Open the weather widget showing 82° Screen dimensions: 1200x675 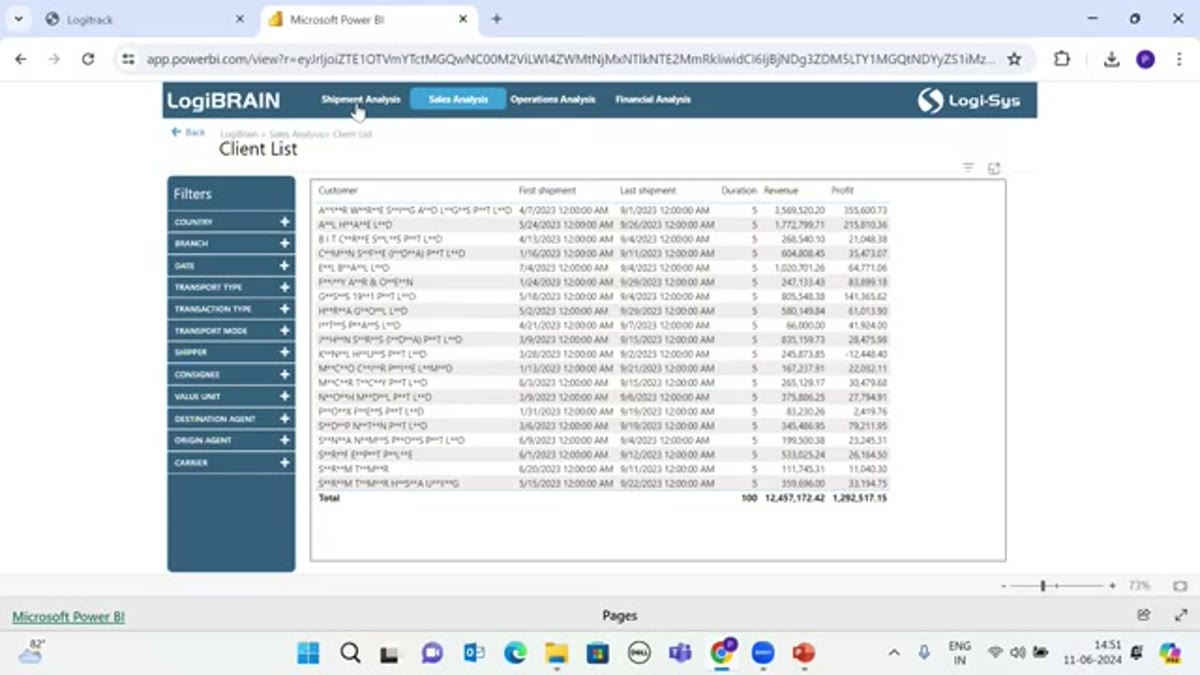point(33,652)
